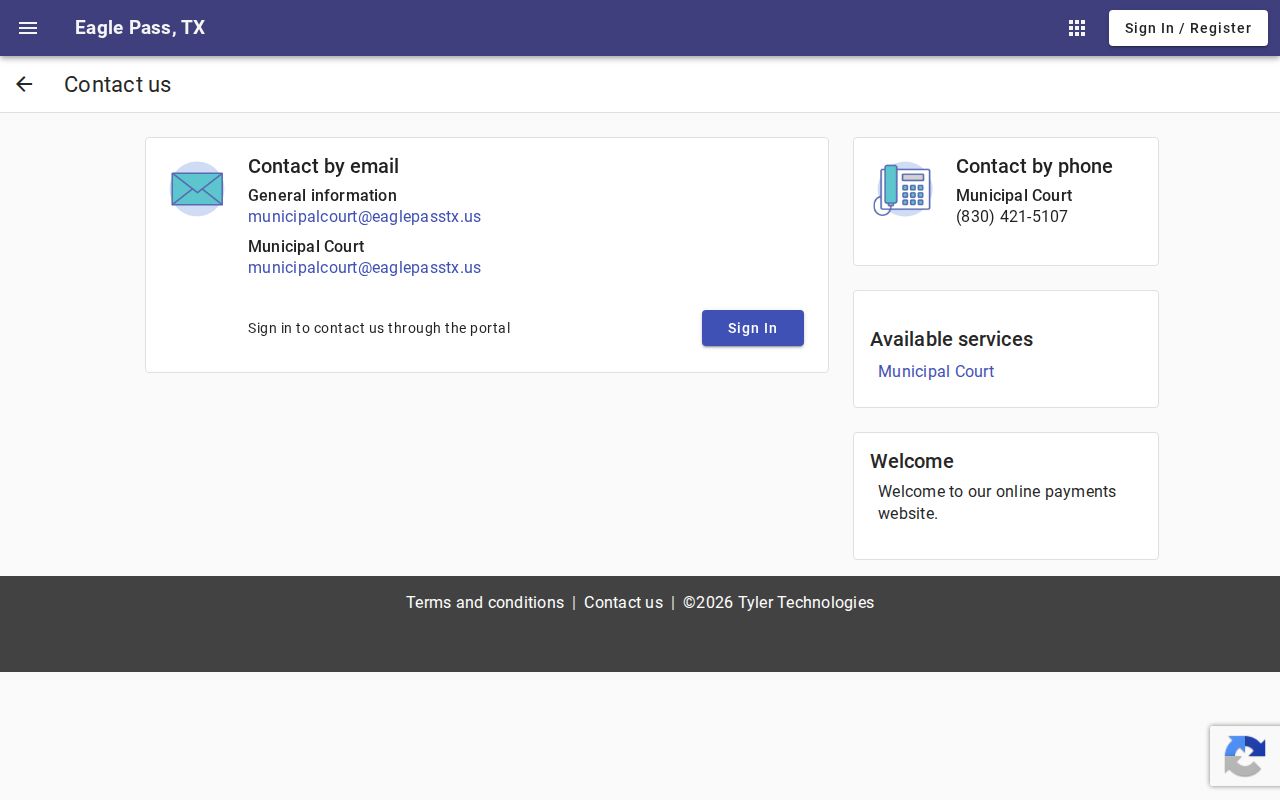Go back using the arrow icon
Screen dimensions: 1280x800
[x=24, y=84]
